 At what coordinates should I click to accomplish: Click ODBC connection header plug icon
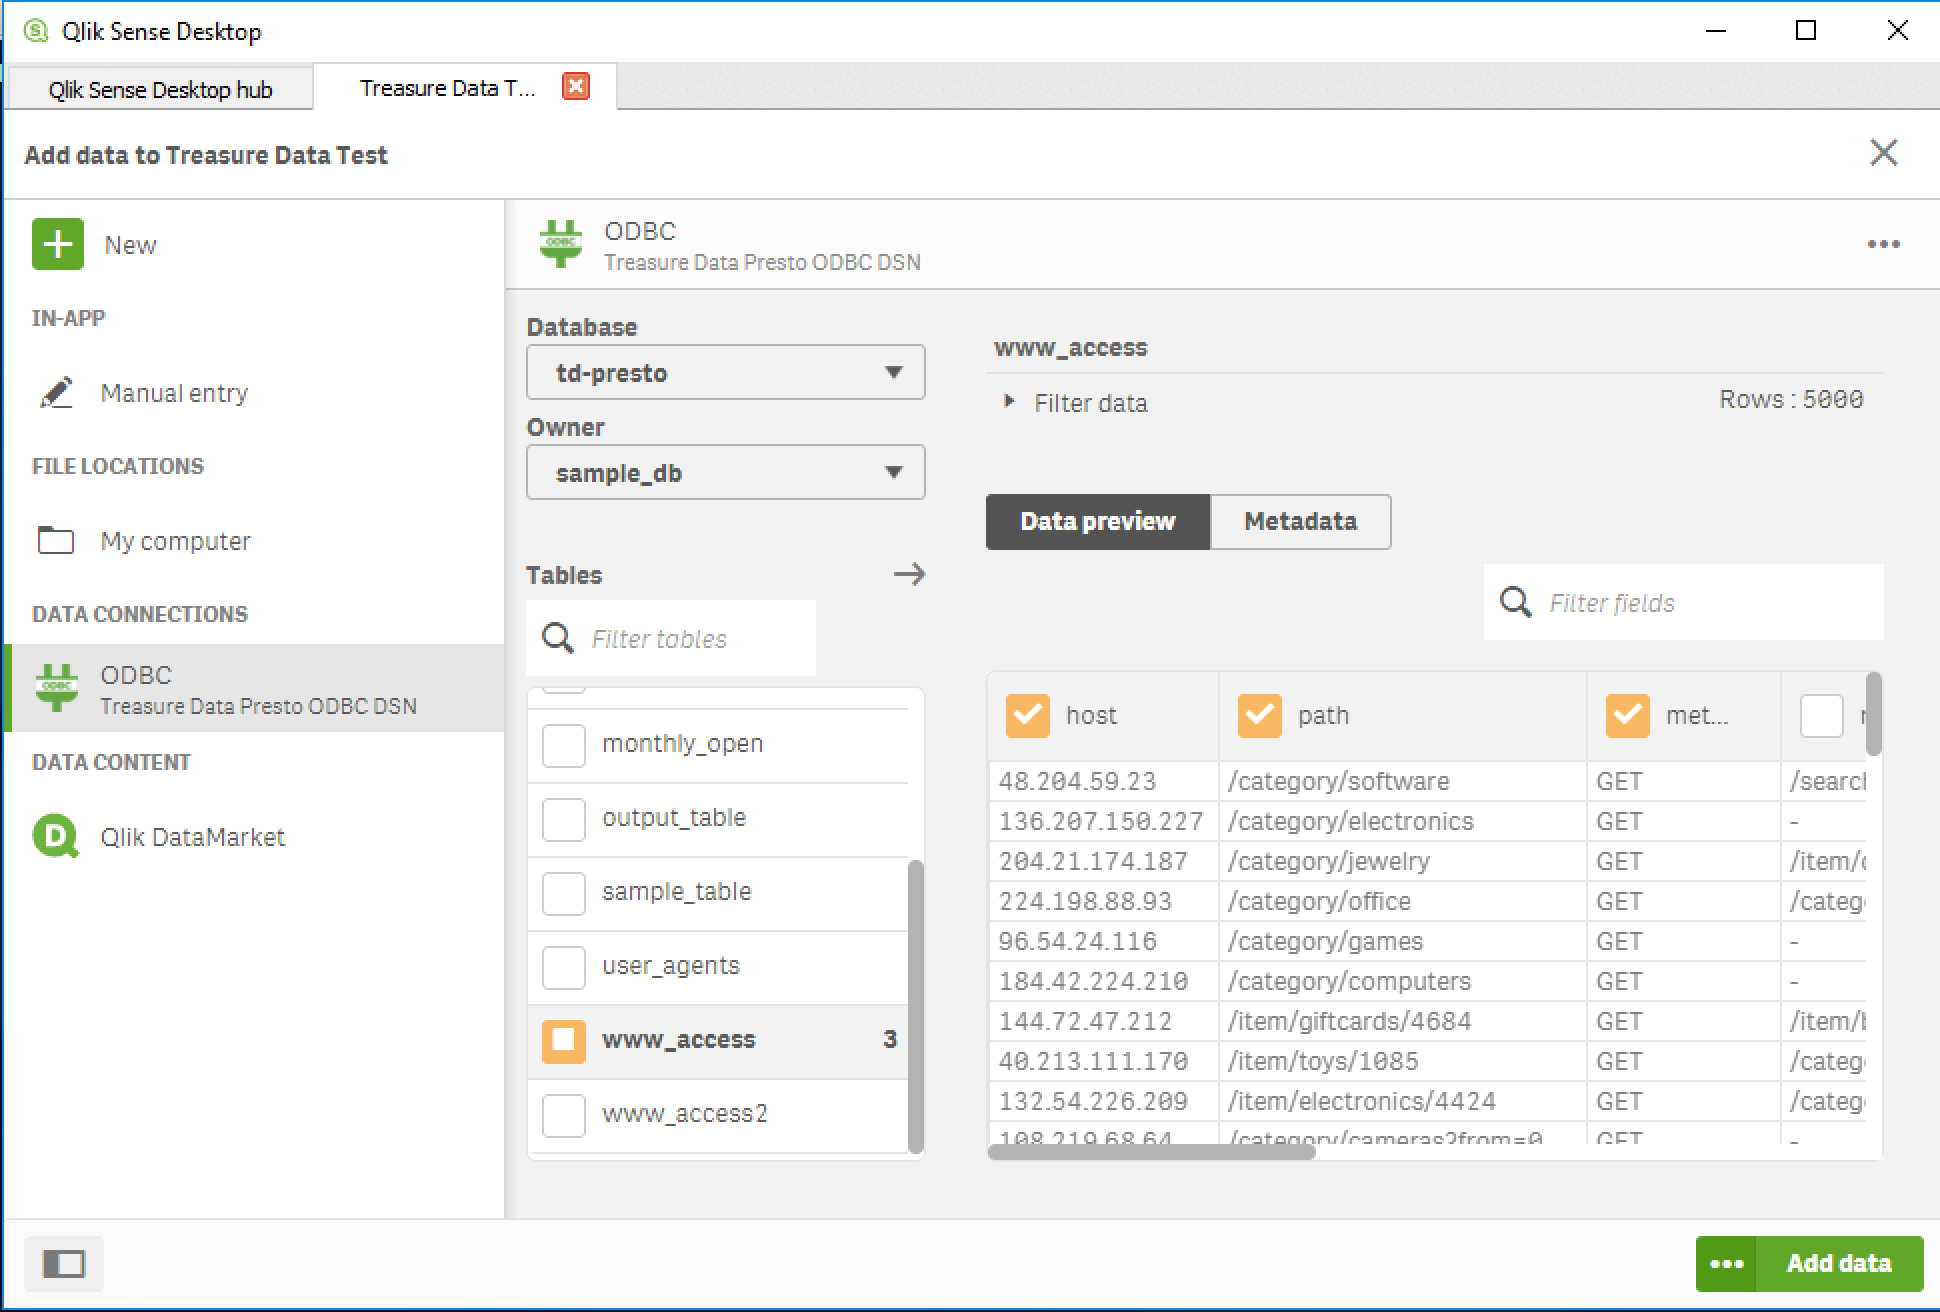(x=561, y=244)
